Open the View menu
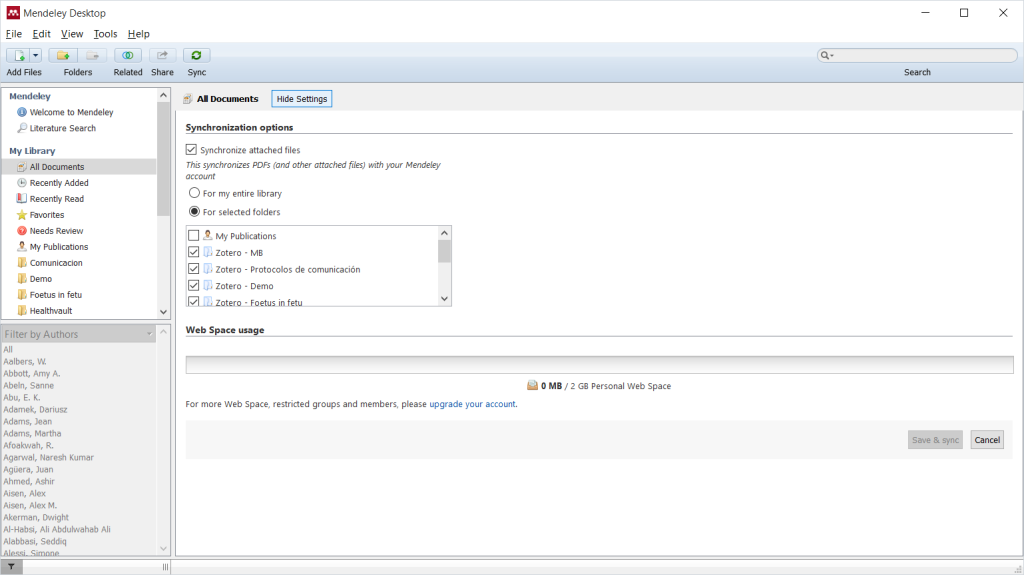 pyautogui.click(x=72, y=34)
